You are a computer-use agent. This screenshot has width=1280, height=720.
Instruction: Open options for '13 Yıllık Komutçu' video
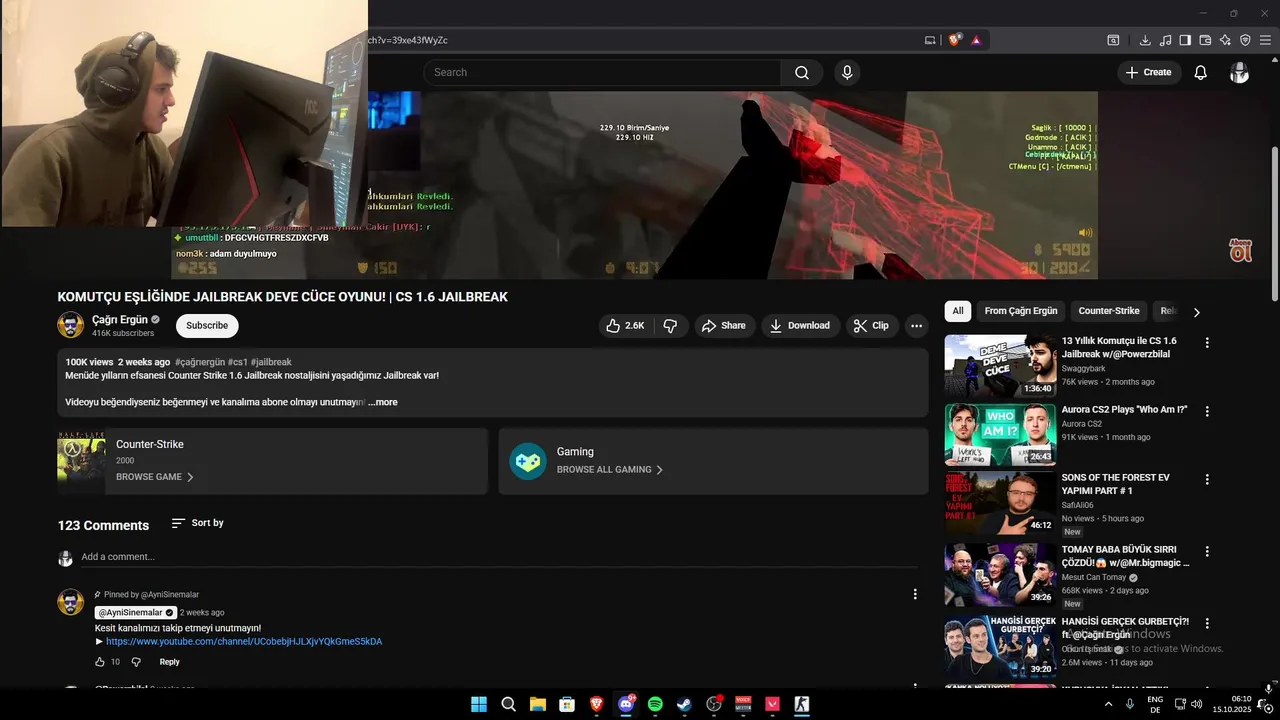tap(1207, 343)
